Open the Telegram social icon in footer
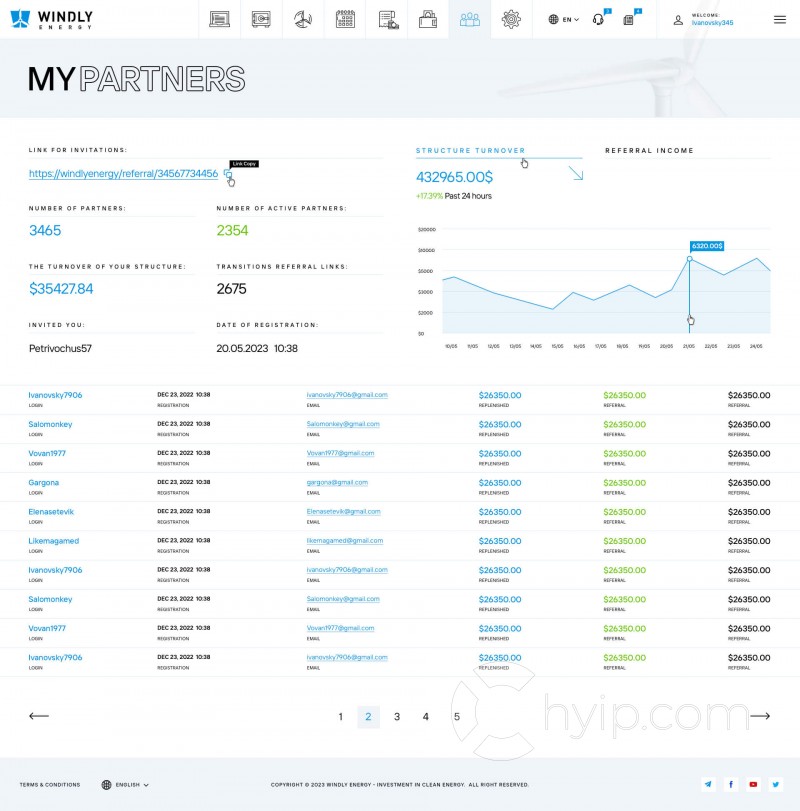This screenshot has height=811, width=800. click(x=708, y=784)
